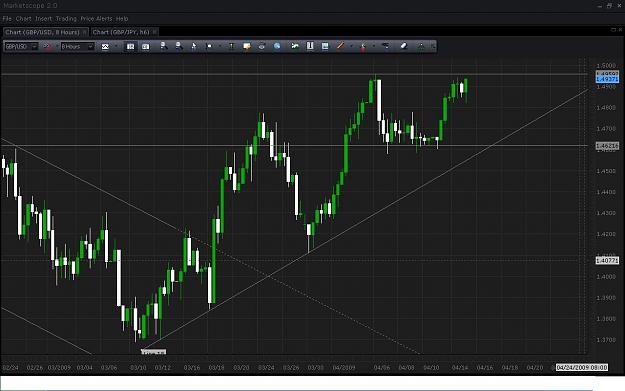The image size is (625, 391).
Task: Click the blue 1.49371 current price label
Action: click(607, 79)
